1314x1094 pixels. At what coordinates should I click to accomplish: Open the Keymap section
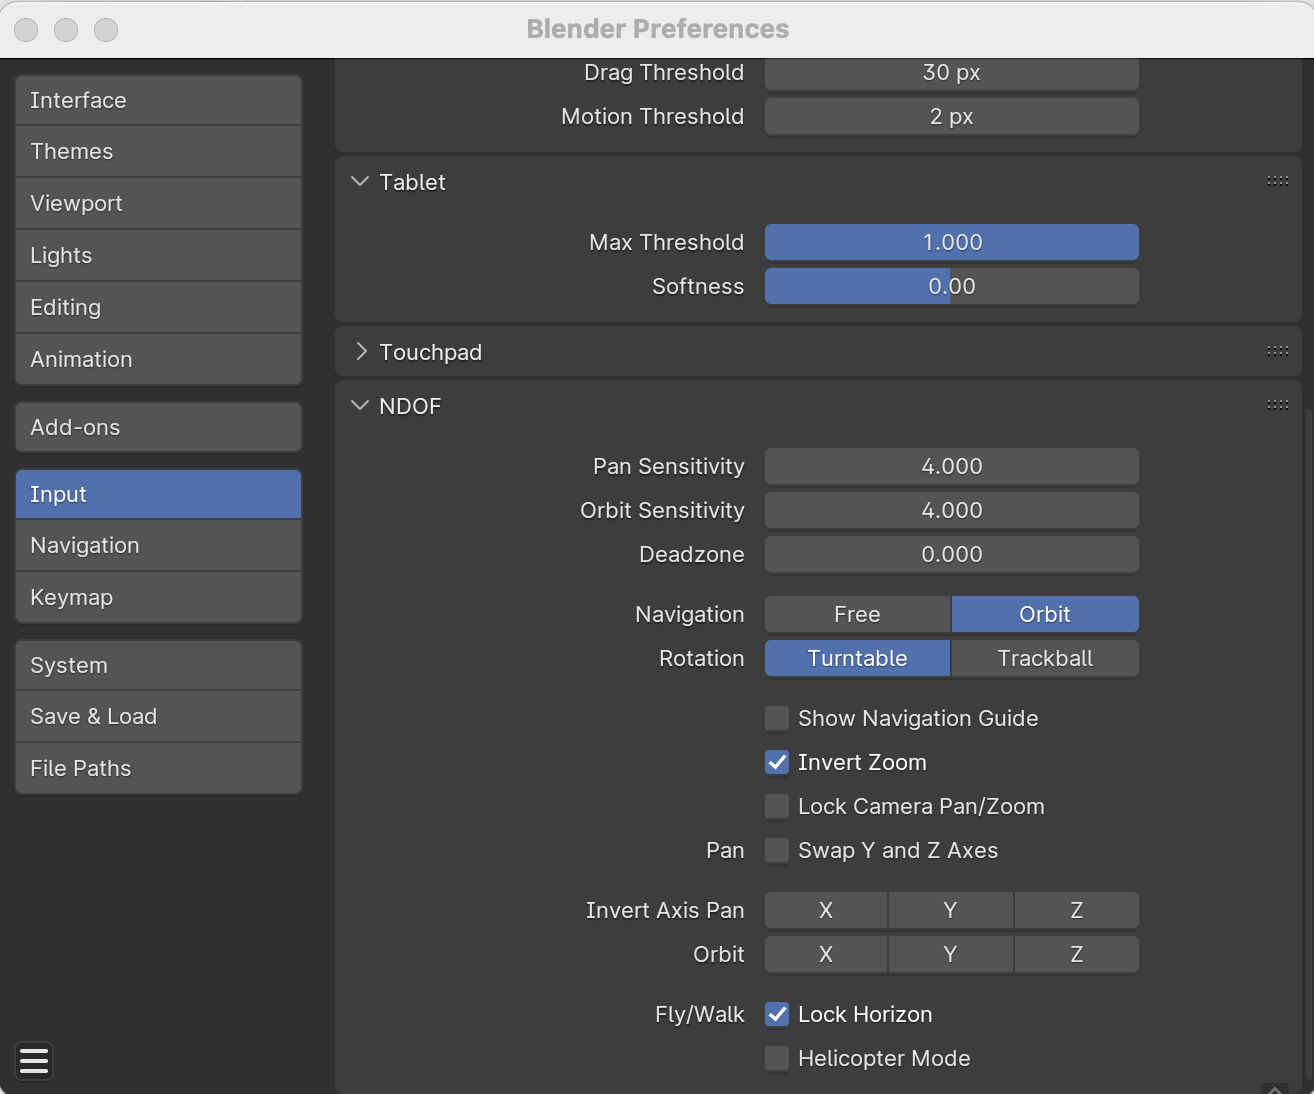(x=158, y=597)
